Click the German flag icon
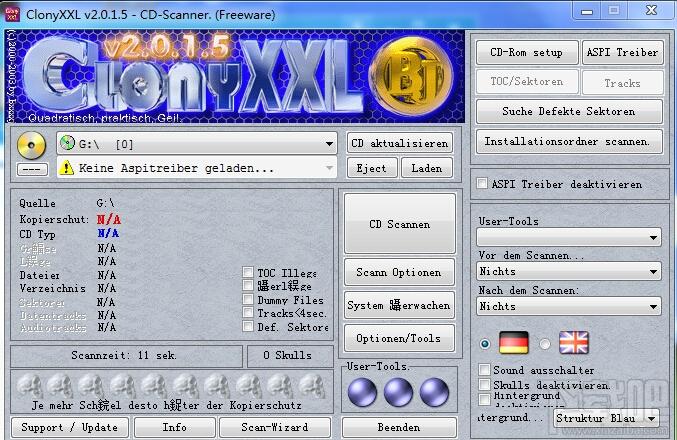This screenshot has height=440, width=677. [514, 343]
